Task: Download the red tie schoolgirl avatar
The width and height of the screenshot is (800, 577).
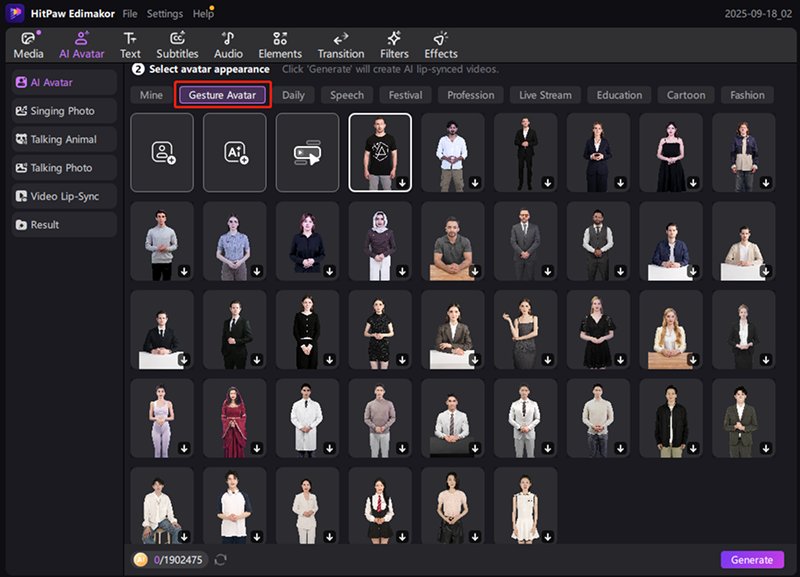Action: pos(402,537)
